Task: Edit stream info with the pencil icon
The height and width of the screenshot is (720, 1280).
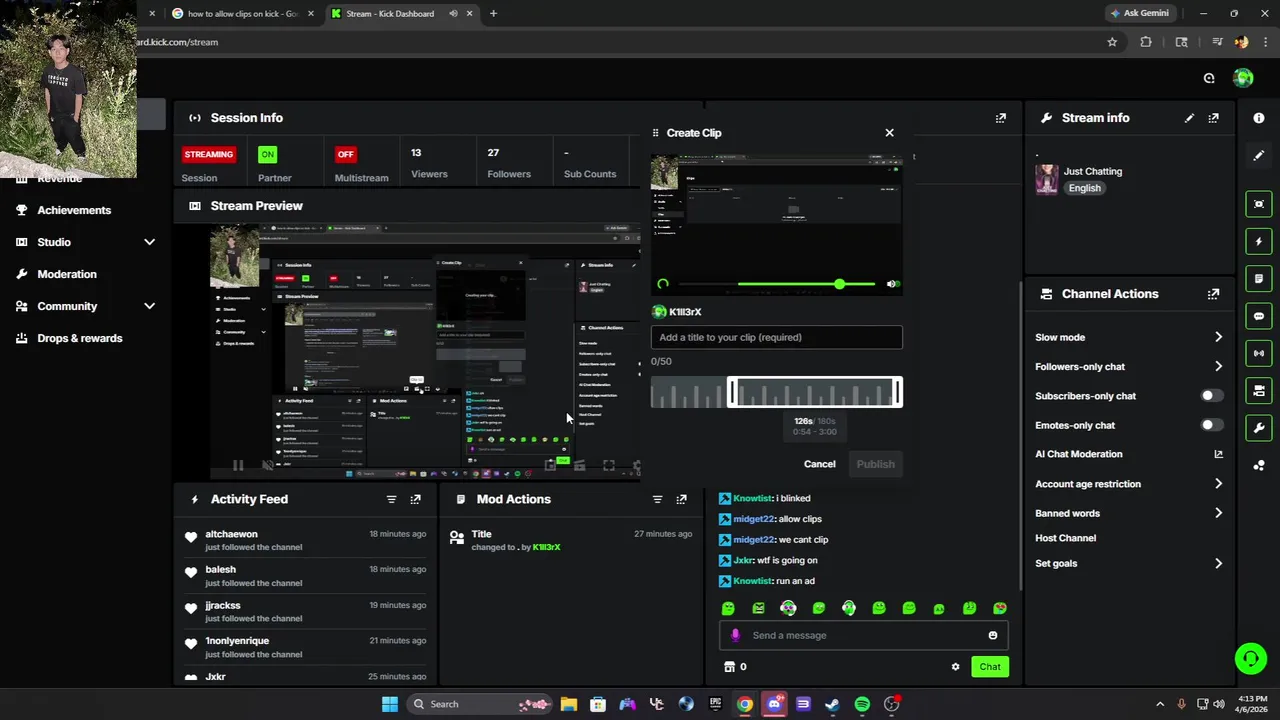Action: click(x=1189, y=118)
